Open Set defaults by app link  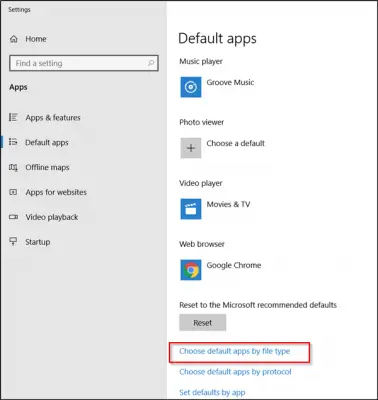(x=212, y=392)
